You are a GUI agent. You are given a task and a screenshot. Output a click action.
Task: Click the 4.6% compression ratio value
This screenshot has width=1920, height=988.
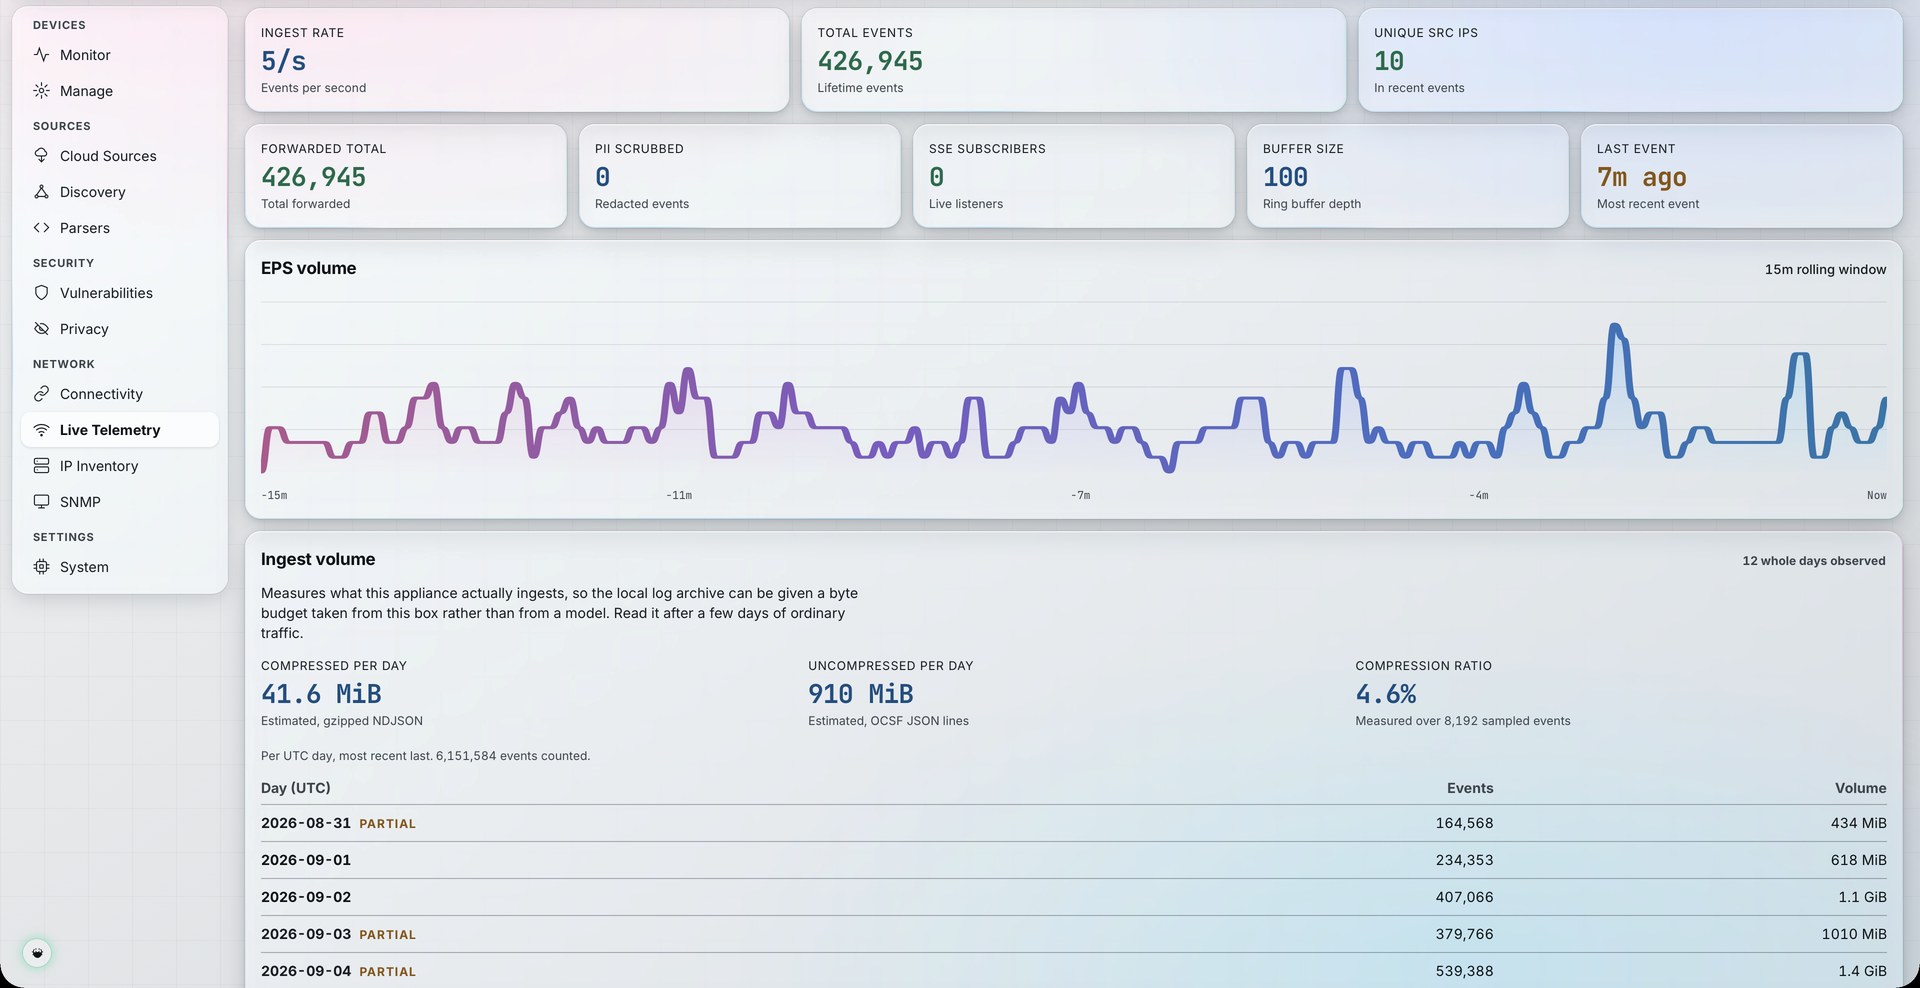1386,694
